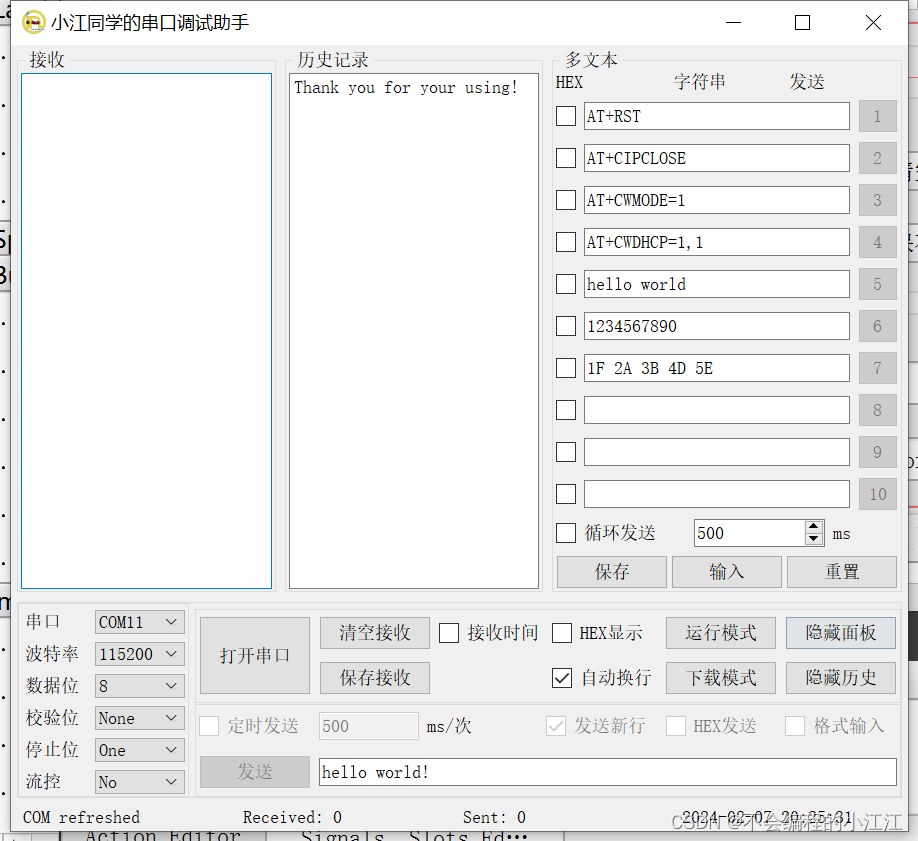Tick the HEX checkbox for AT+RST row

click(x=566, y=116)
